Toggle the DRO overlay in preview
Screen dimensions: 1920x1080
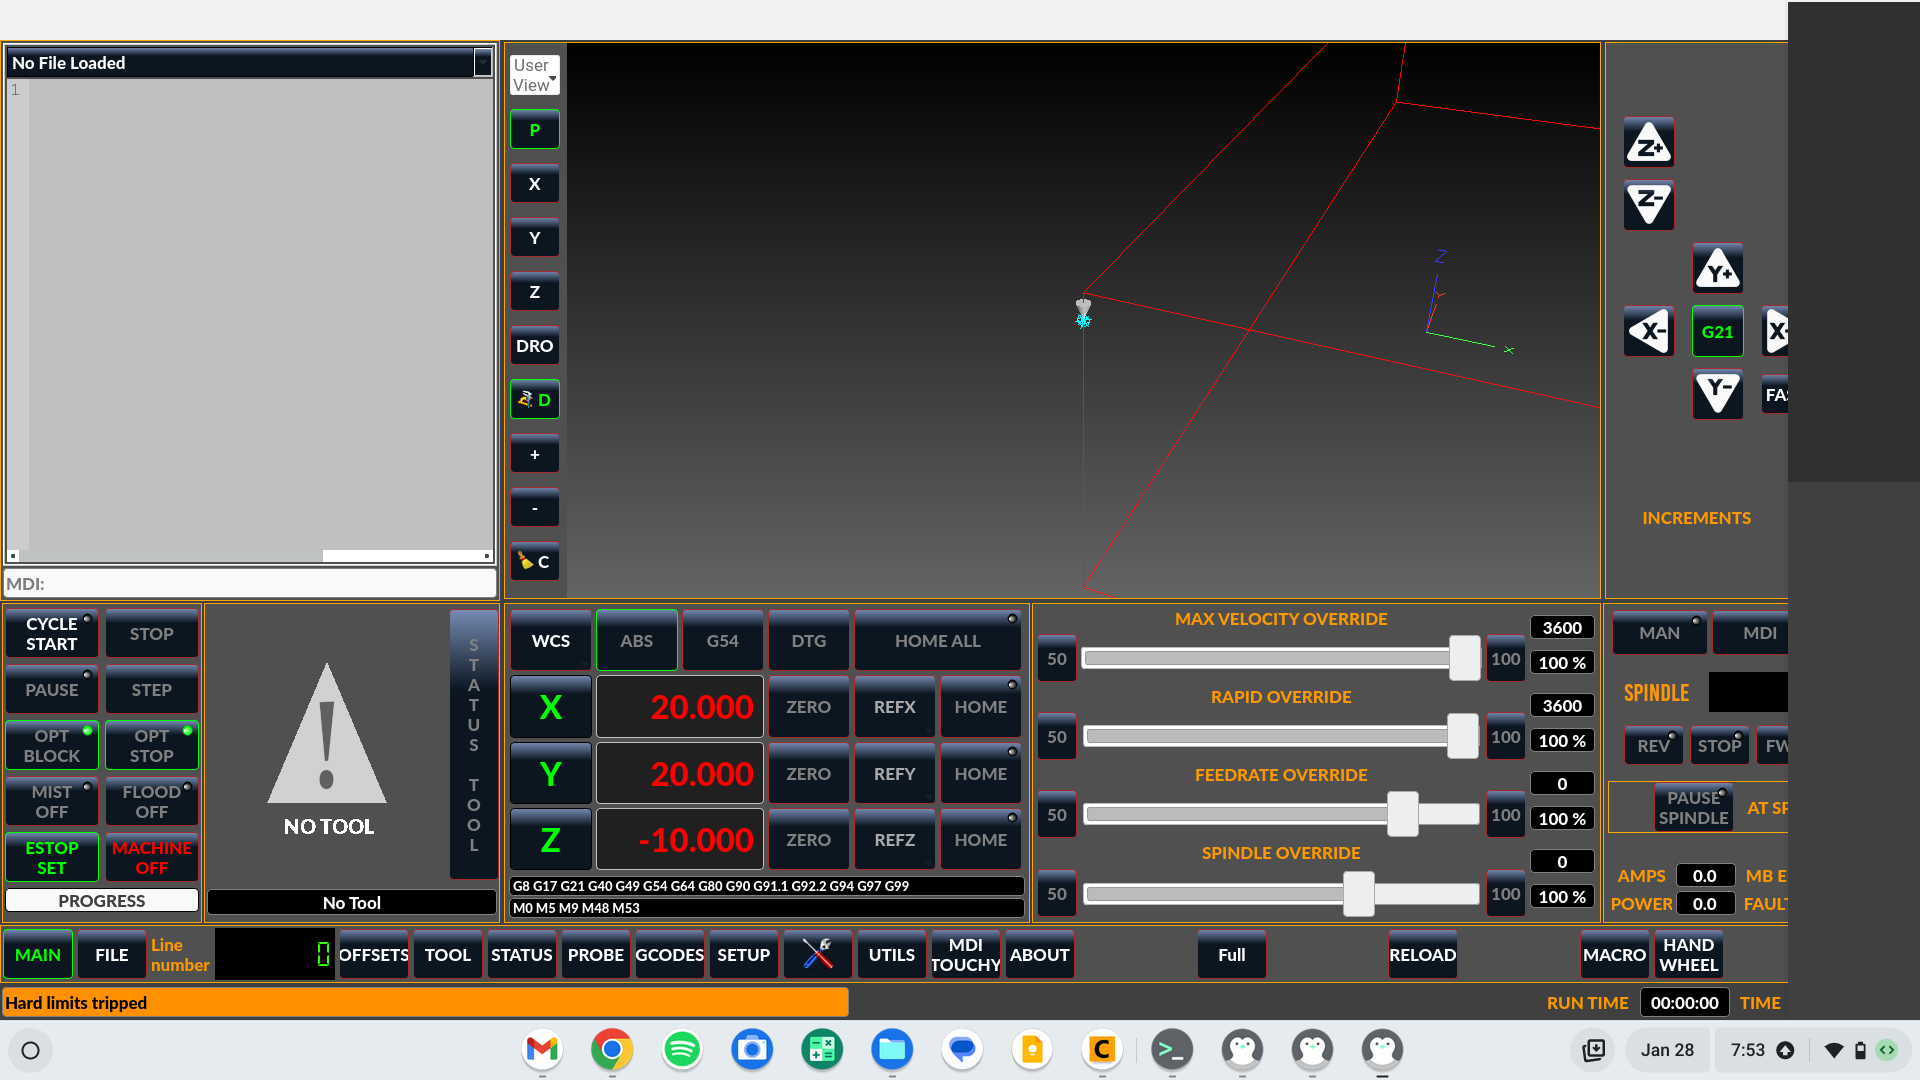[535, 346]
